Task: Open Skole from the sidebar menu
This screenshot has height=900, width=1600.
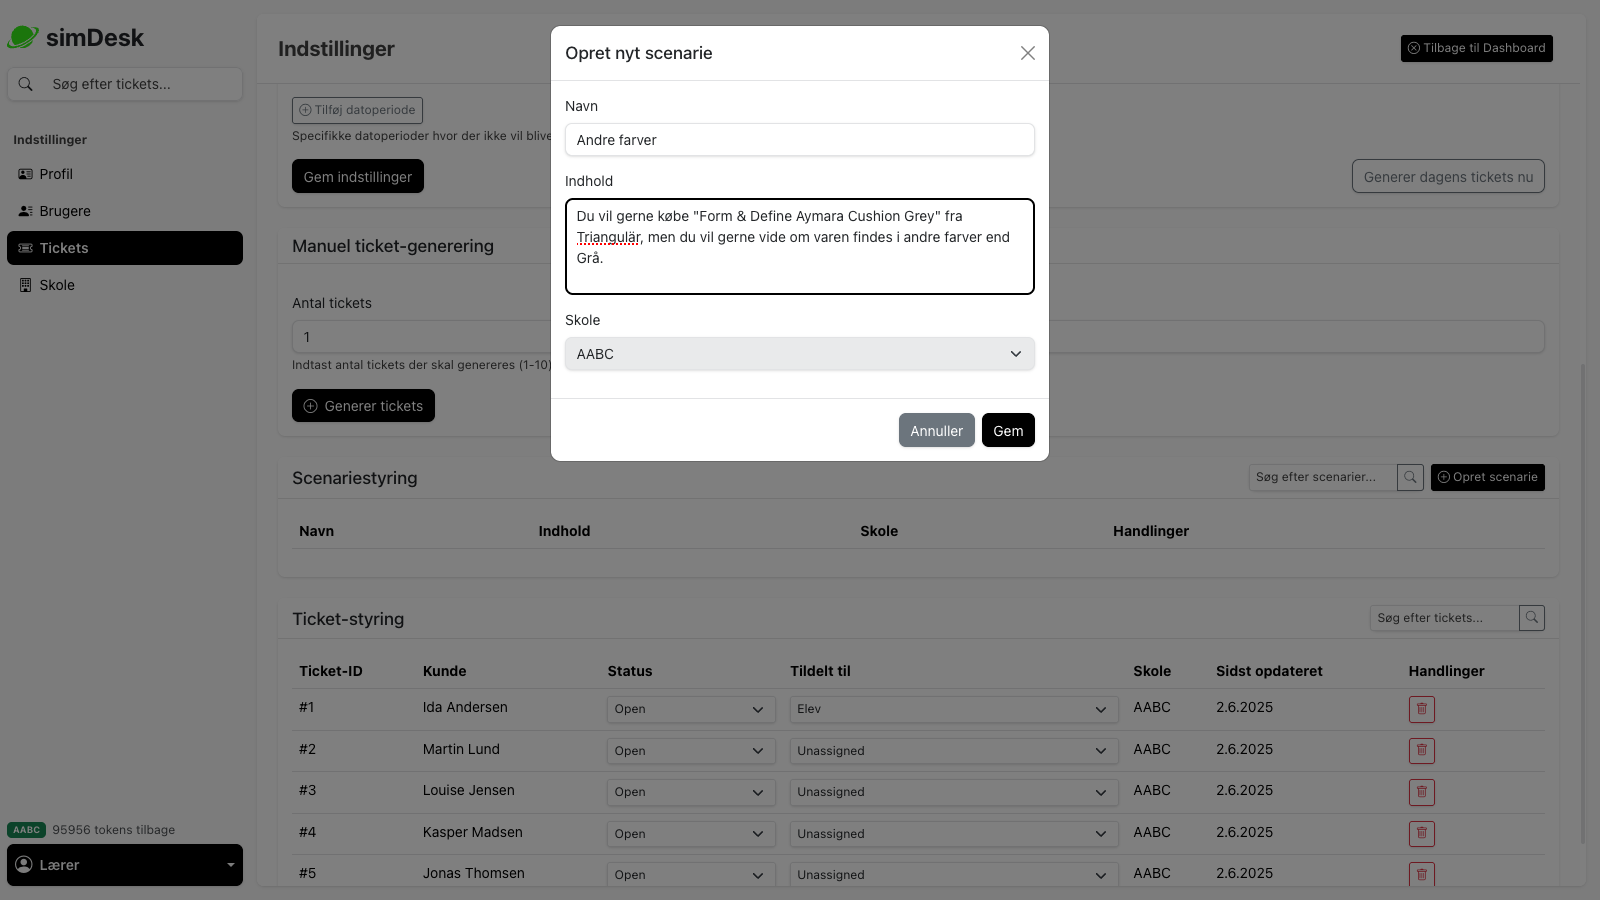Action: pos(56,285)
